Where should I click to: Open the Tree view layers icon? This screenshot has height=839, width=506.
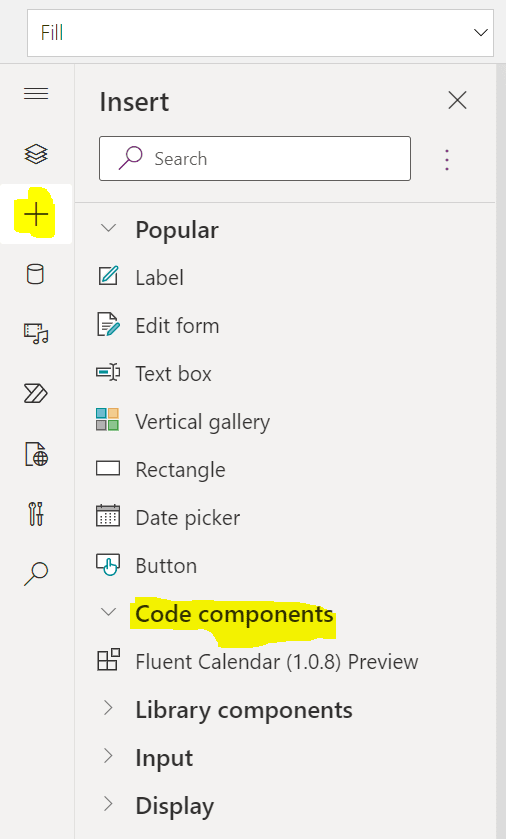click(x=36, y=154)
